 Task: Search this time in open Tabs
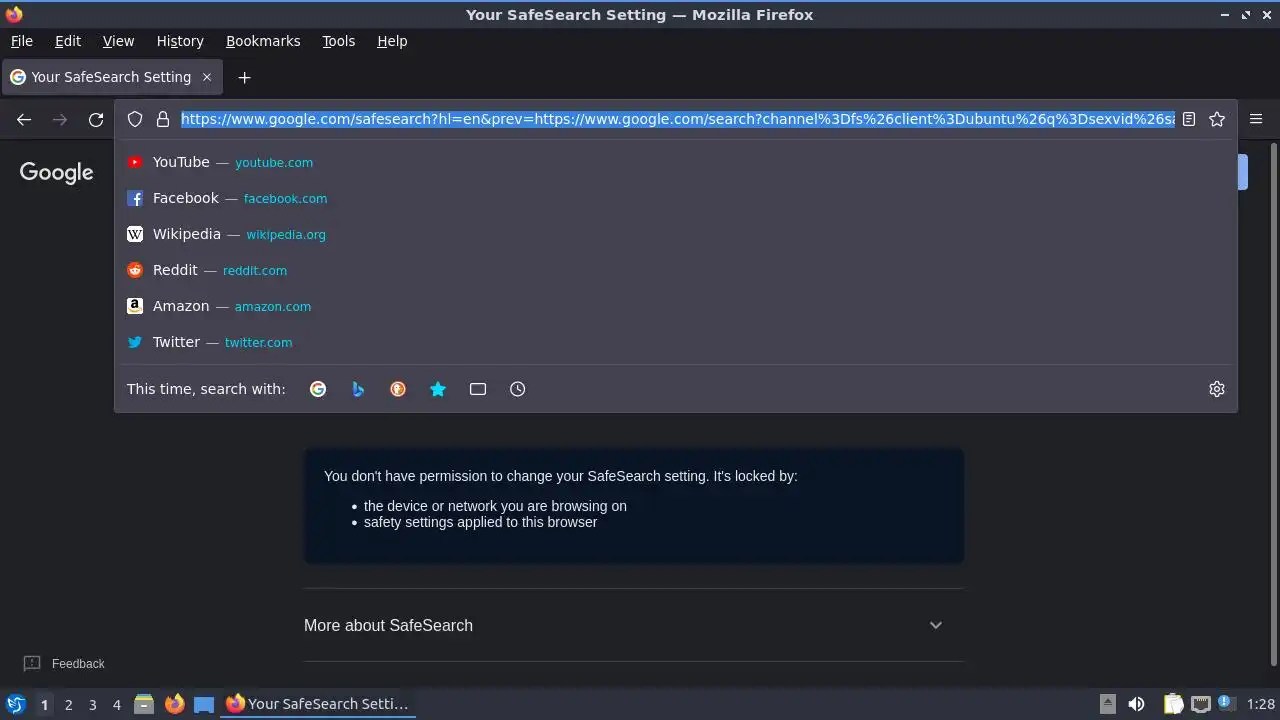click(478, 389)
